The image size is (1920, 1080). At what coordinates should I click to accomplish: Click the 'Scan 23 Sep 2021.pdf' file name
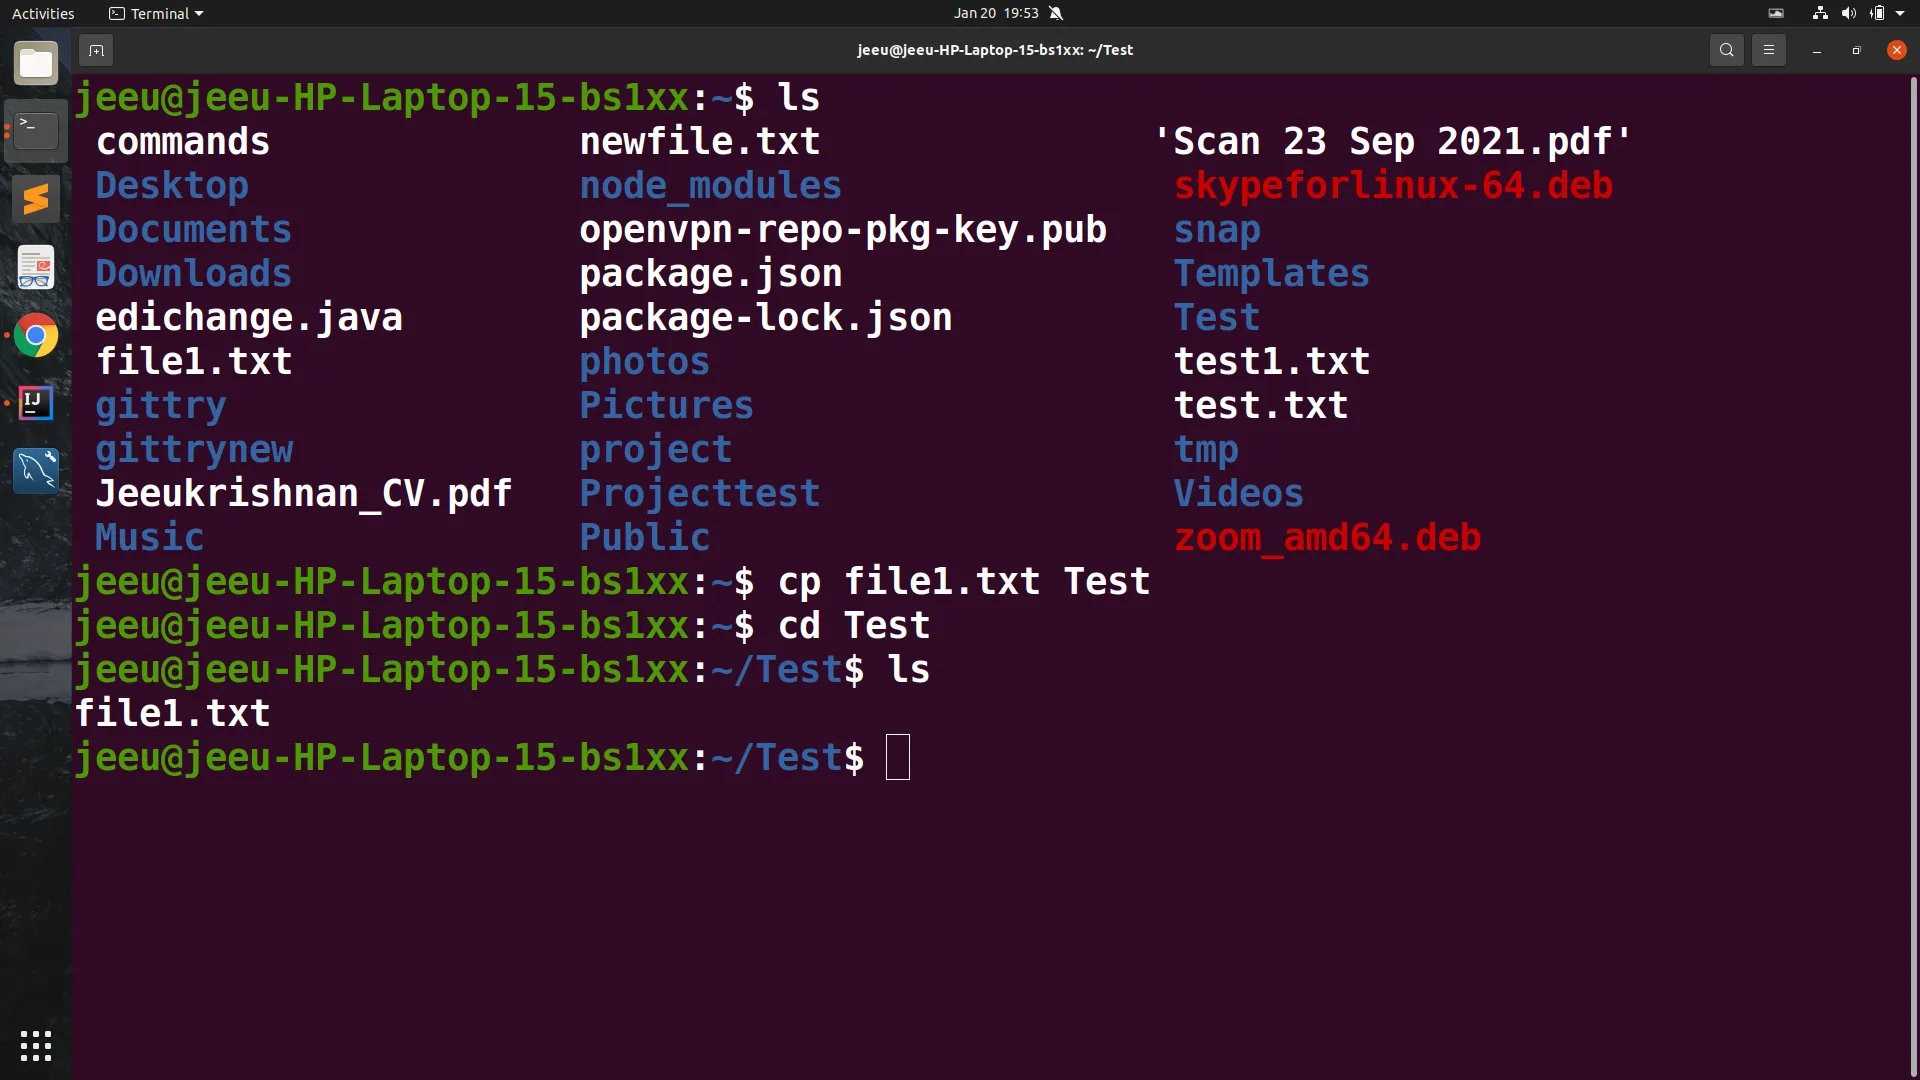click(x=1393, y=141)
